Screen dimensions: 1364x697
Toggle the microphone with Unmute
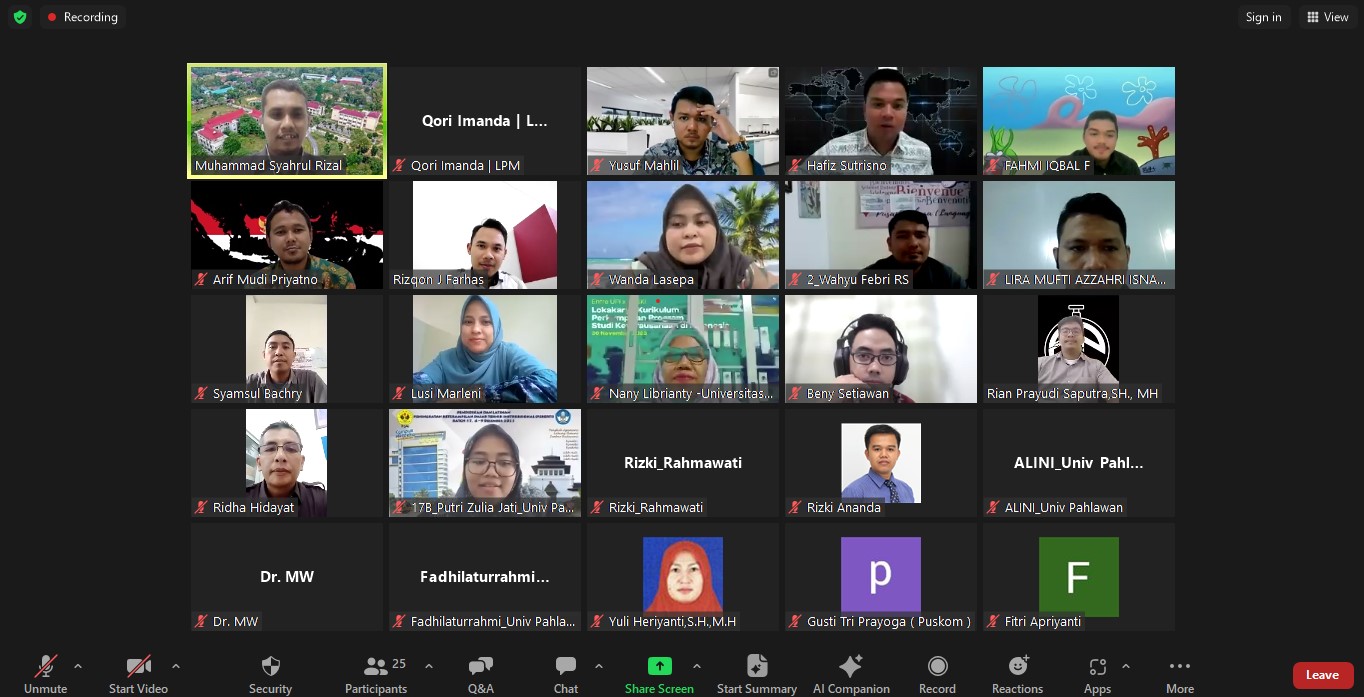pyautogui.click(x=46, y=667)
